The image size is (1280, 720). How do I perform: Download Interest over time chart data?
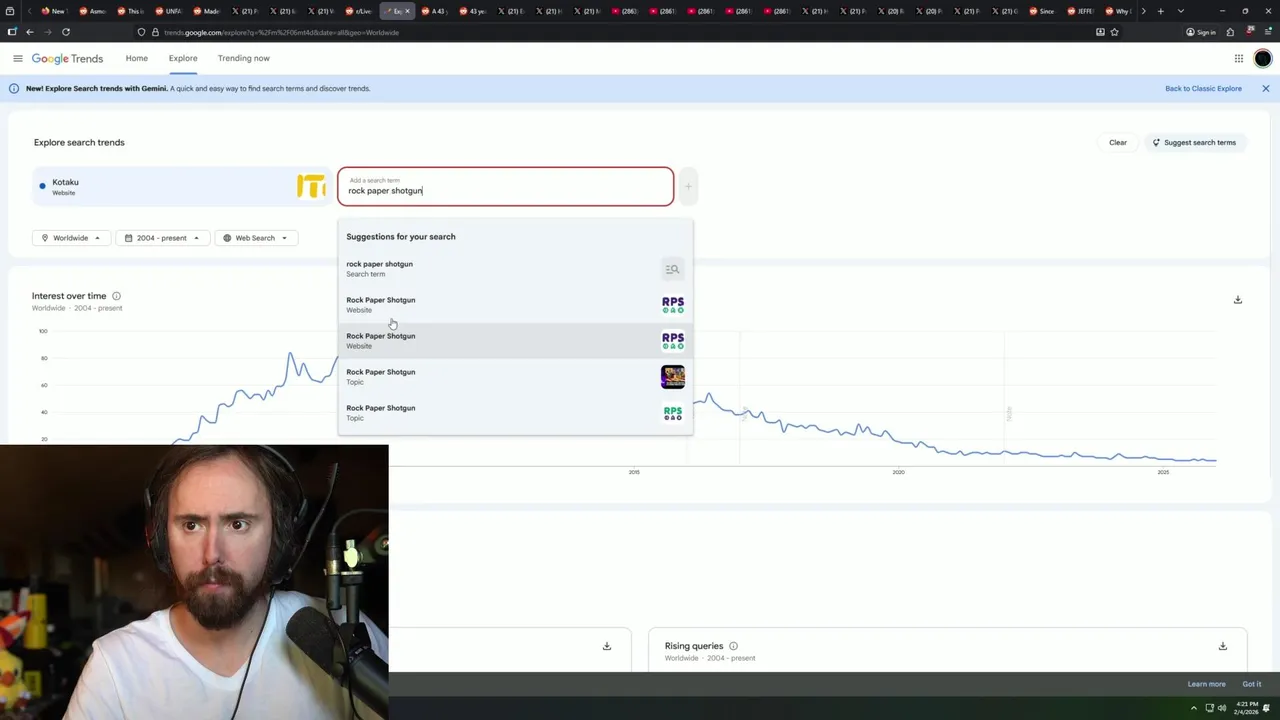point(1237,299)
